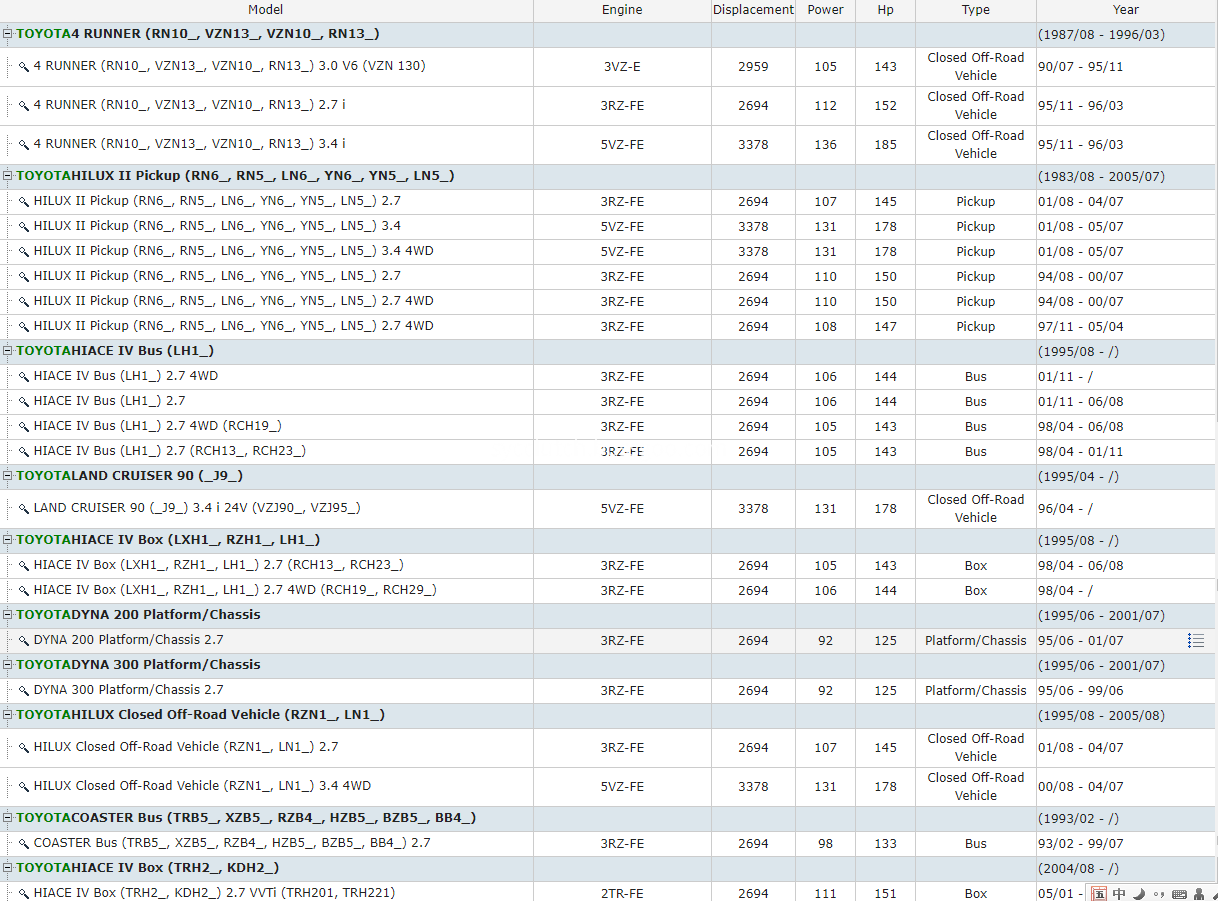
Task: Click the magnifier icon for HIACE IV Box 2.7 VVTi
Action: [x=24, y=894]
